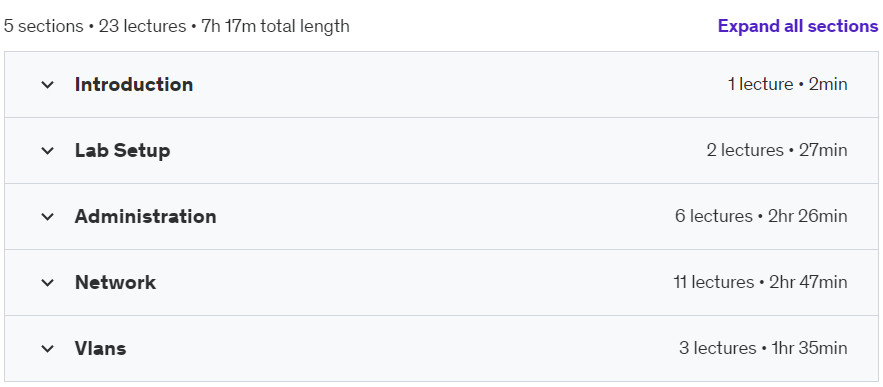Click the '11 lectures • 2hr 47min' label
Viewport: 883px width, 387px height.
coord(760,282)
